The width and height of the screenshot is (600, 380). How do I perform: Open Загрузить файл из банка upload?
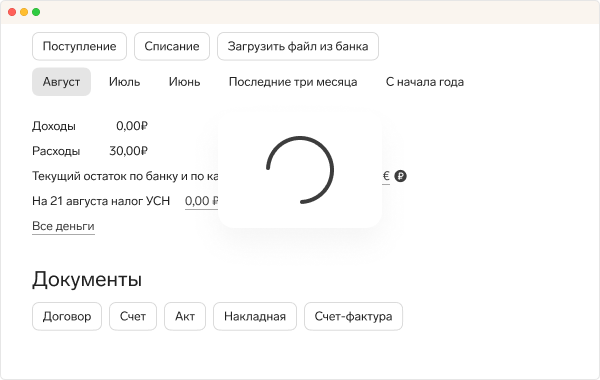click(298, 46)
